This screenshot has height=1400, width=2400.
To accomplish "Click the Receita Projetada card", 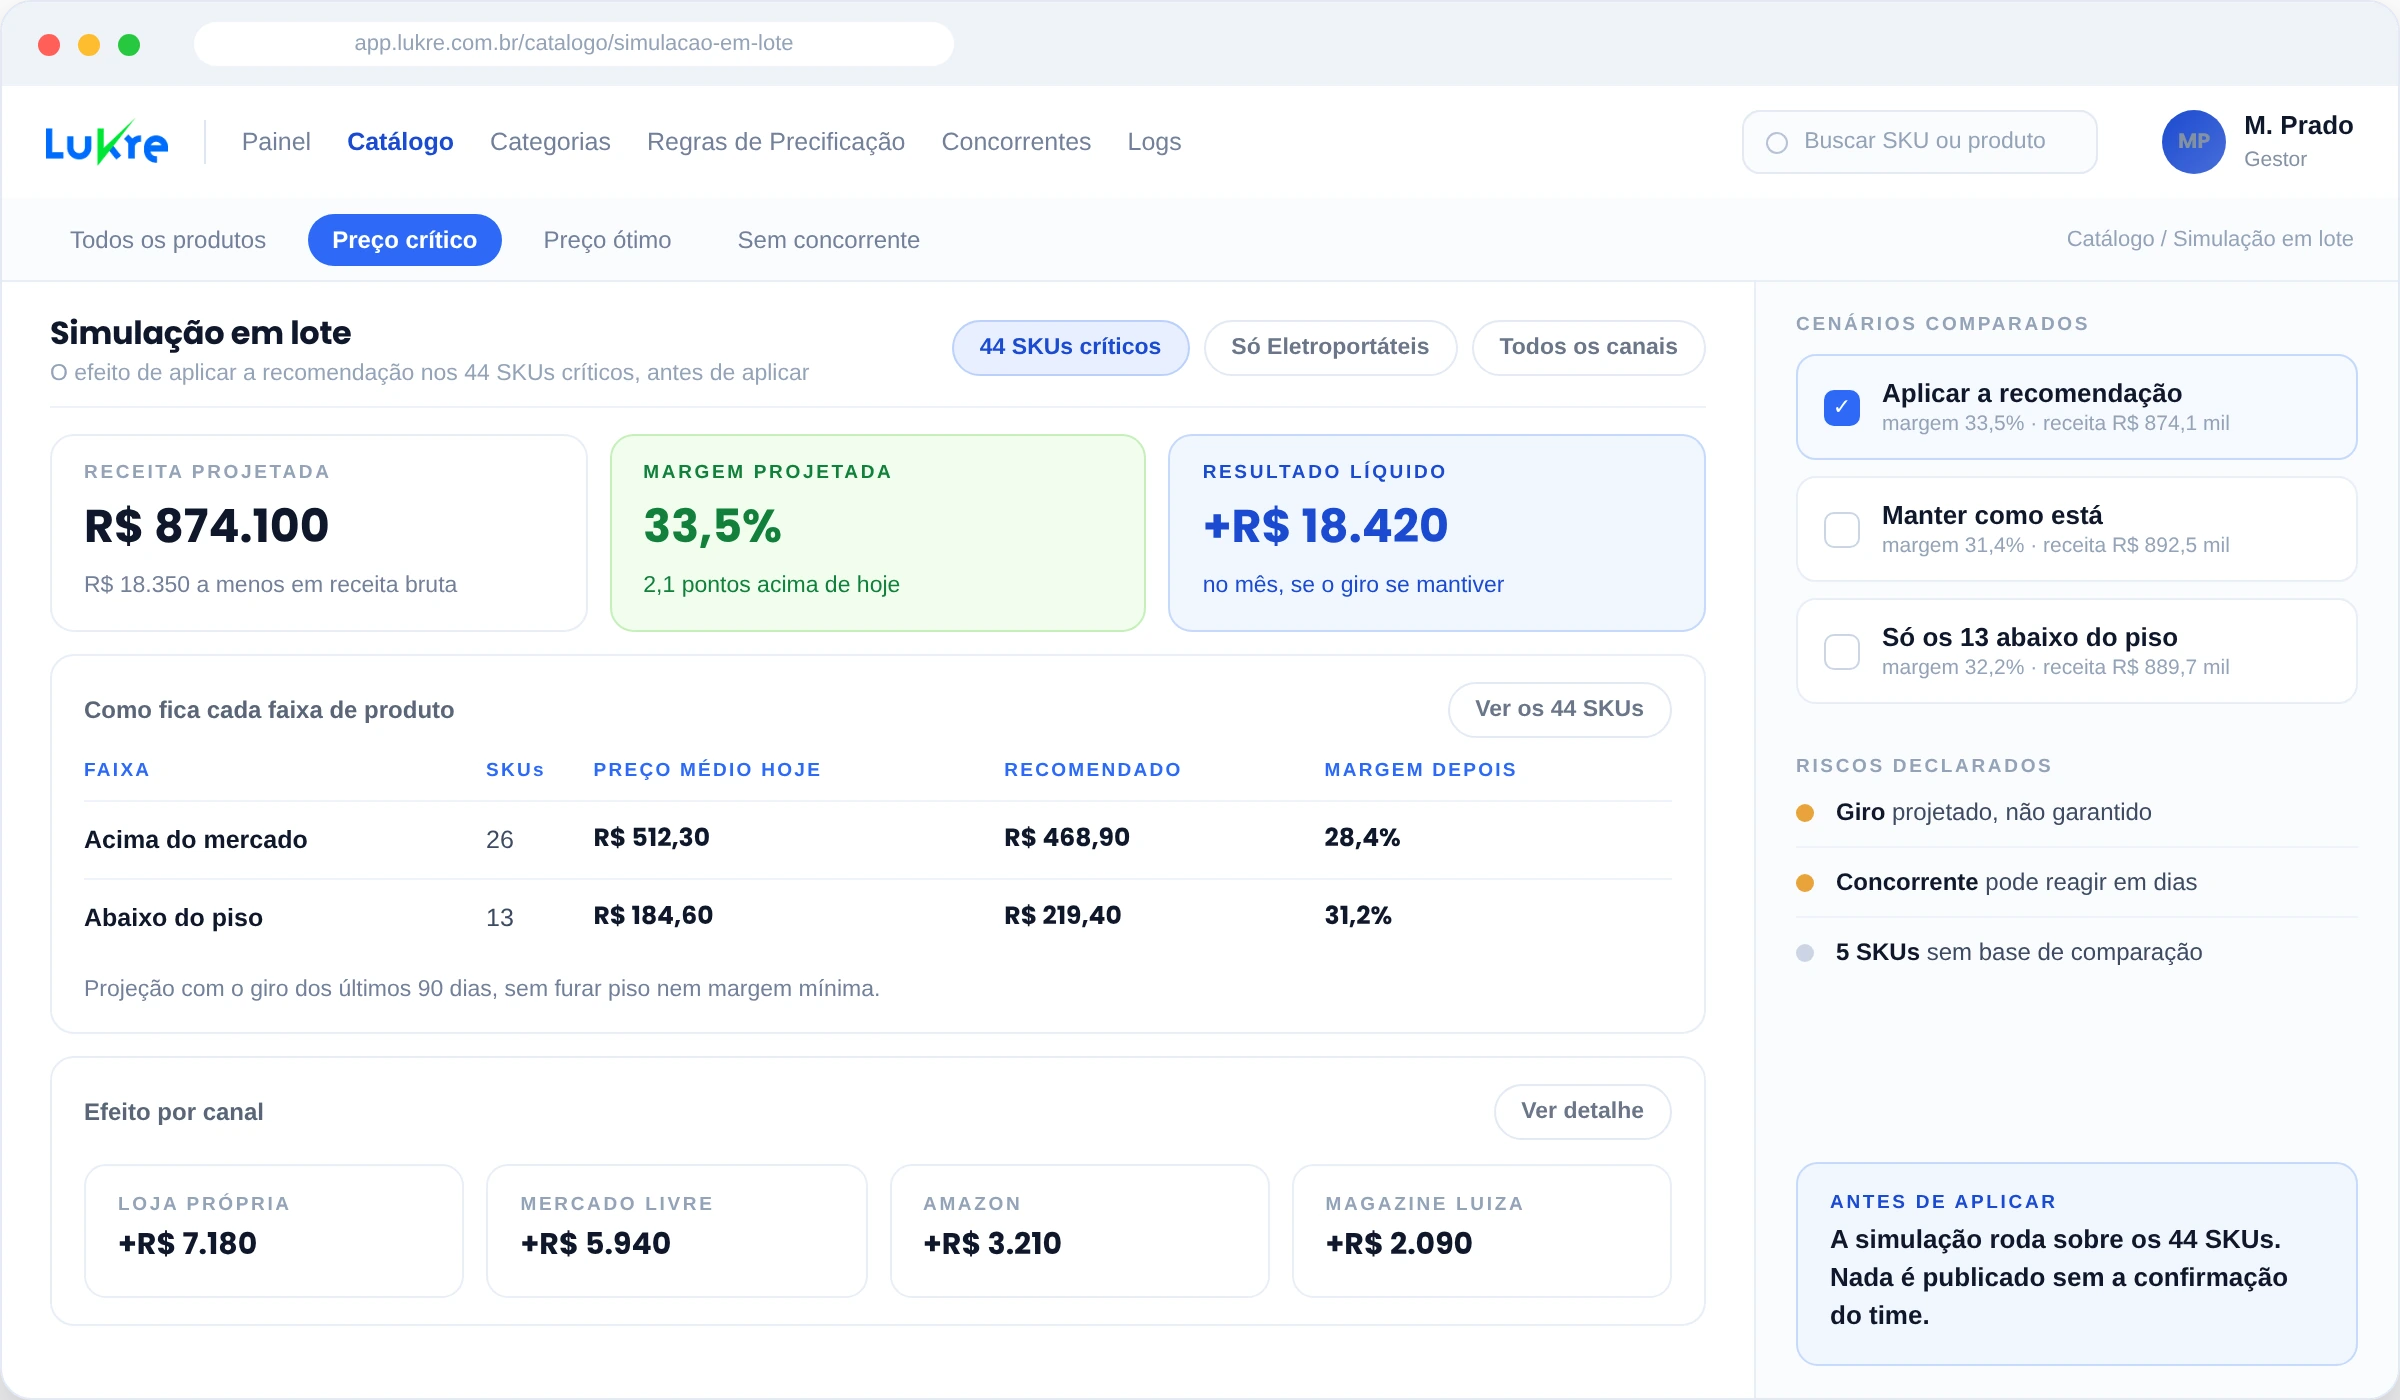I will tap(318, 532).
